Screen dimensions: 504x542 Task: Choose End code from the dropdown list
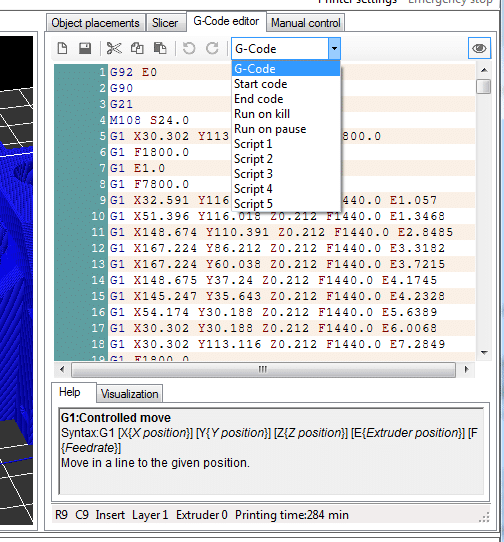[x=286, y=99]
